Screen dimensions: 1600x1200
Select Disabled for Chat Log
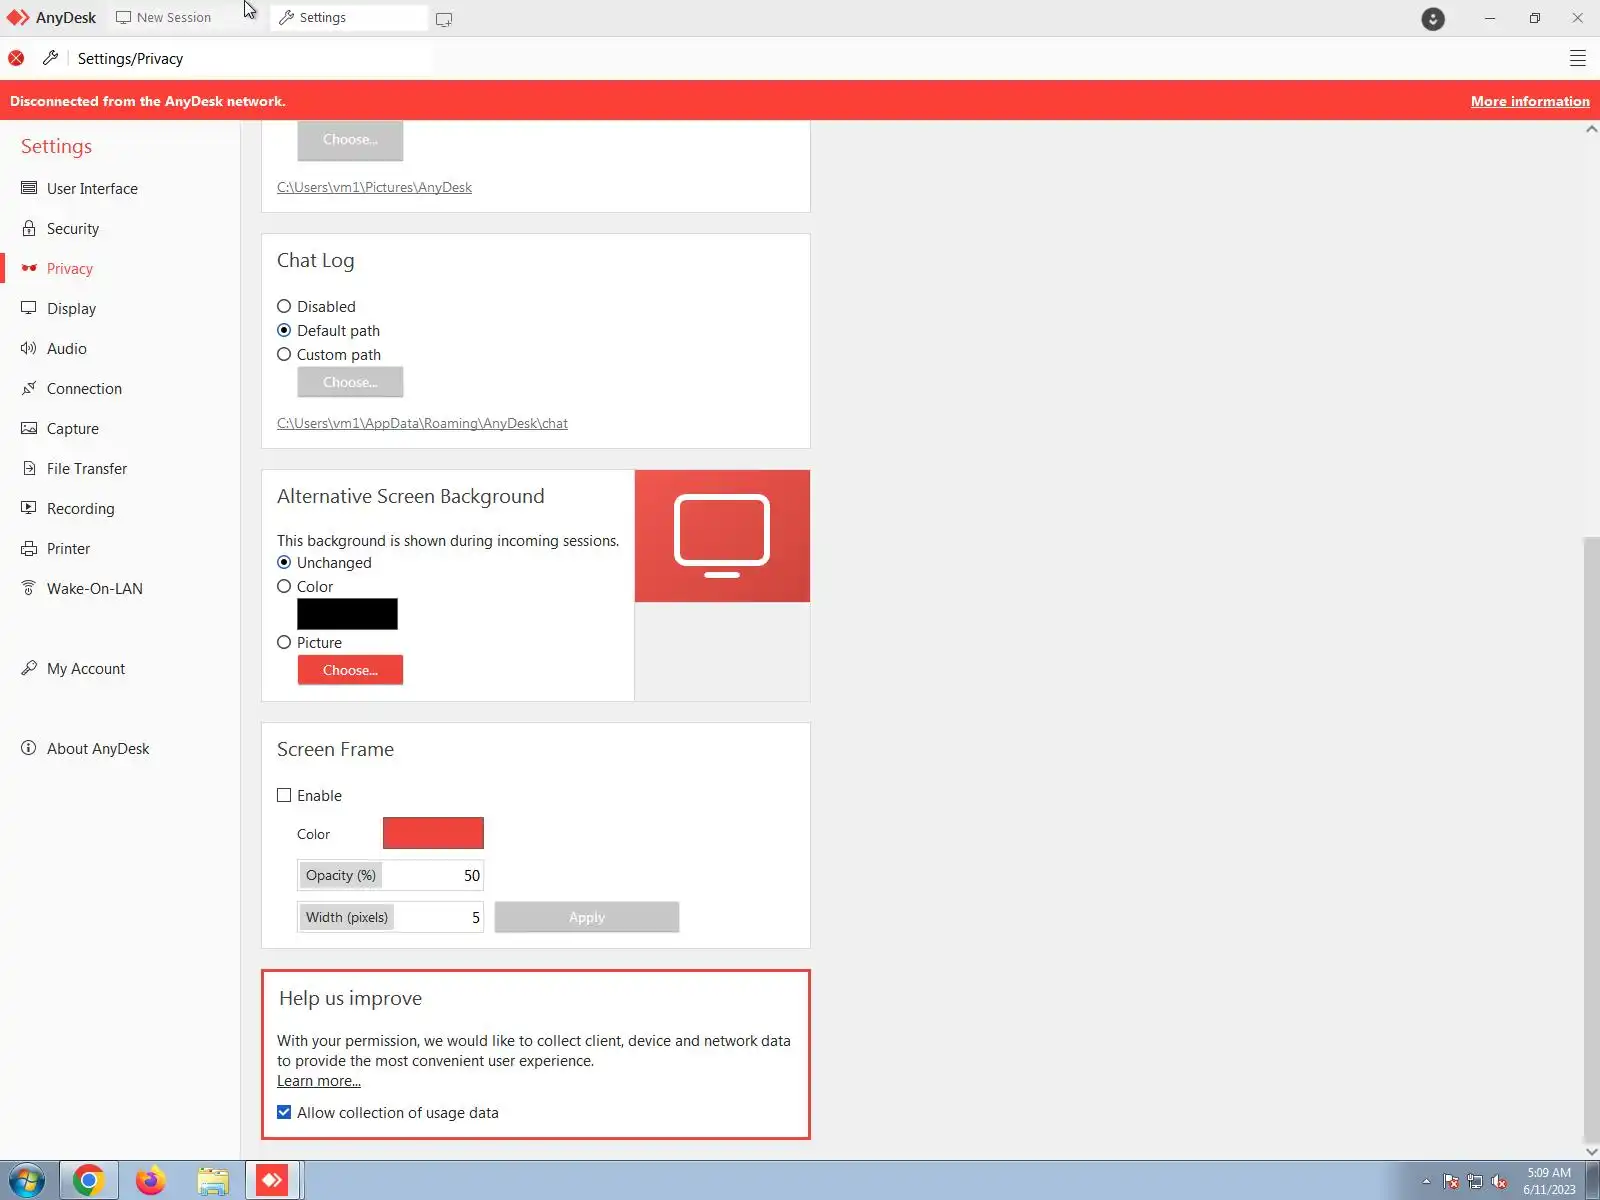coord(284,306)
